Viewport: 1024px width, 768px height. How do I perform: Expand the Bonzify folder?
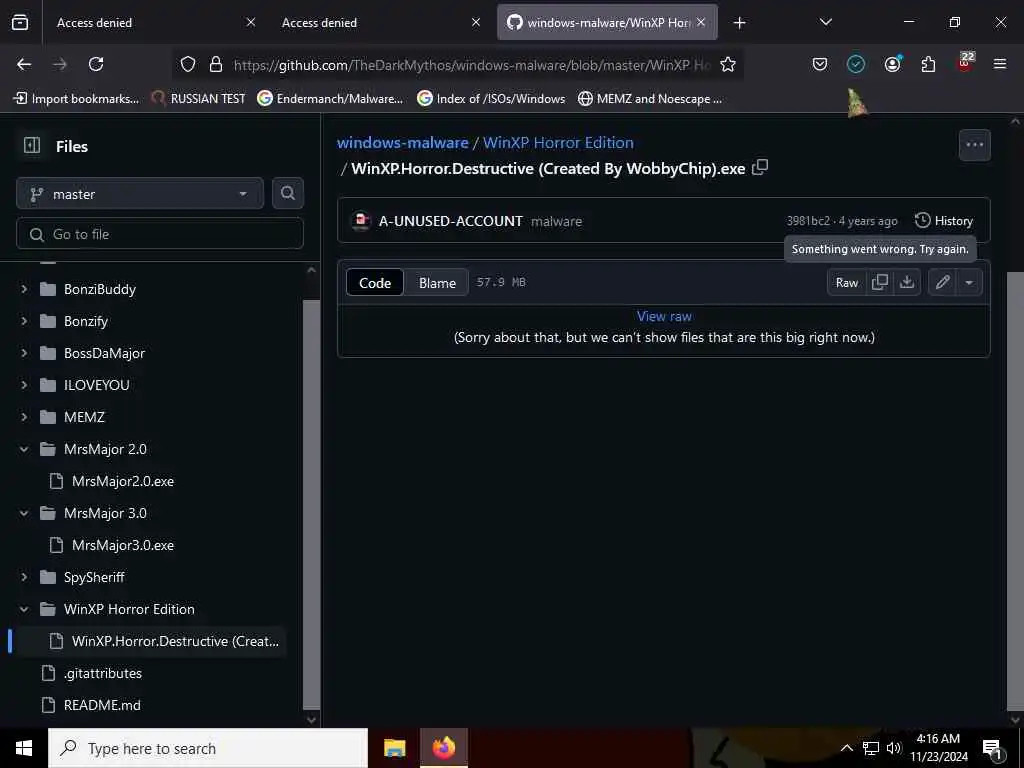24,321
